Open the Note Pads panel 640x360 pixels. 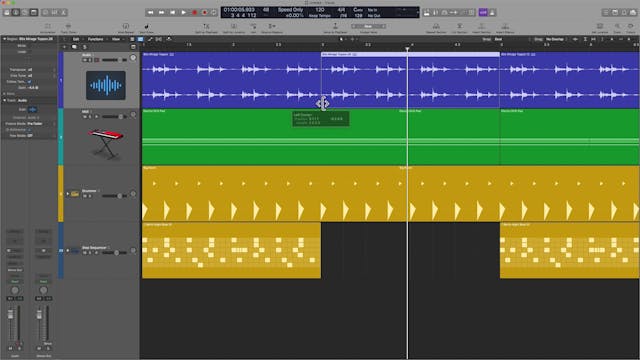[615, 13]
